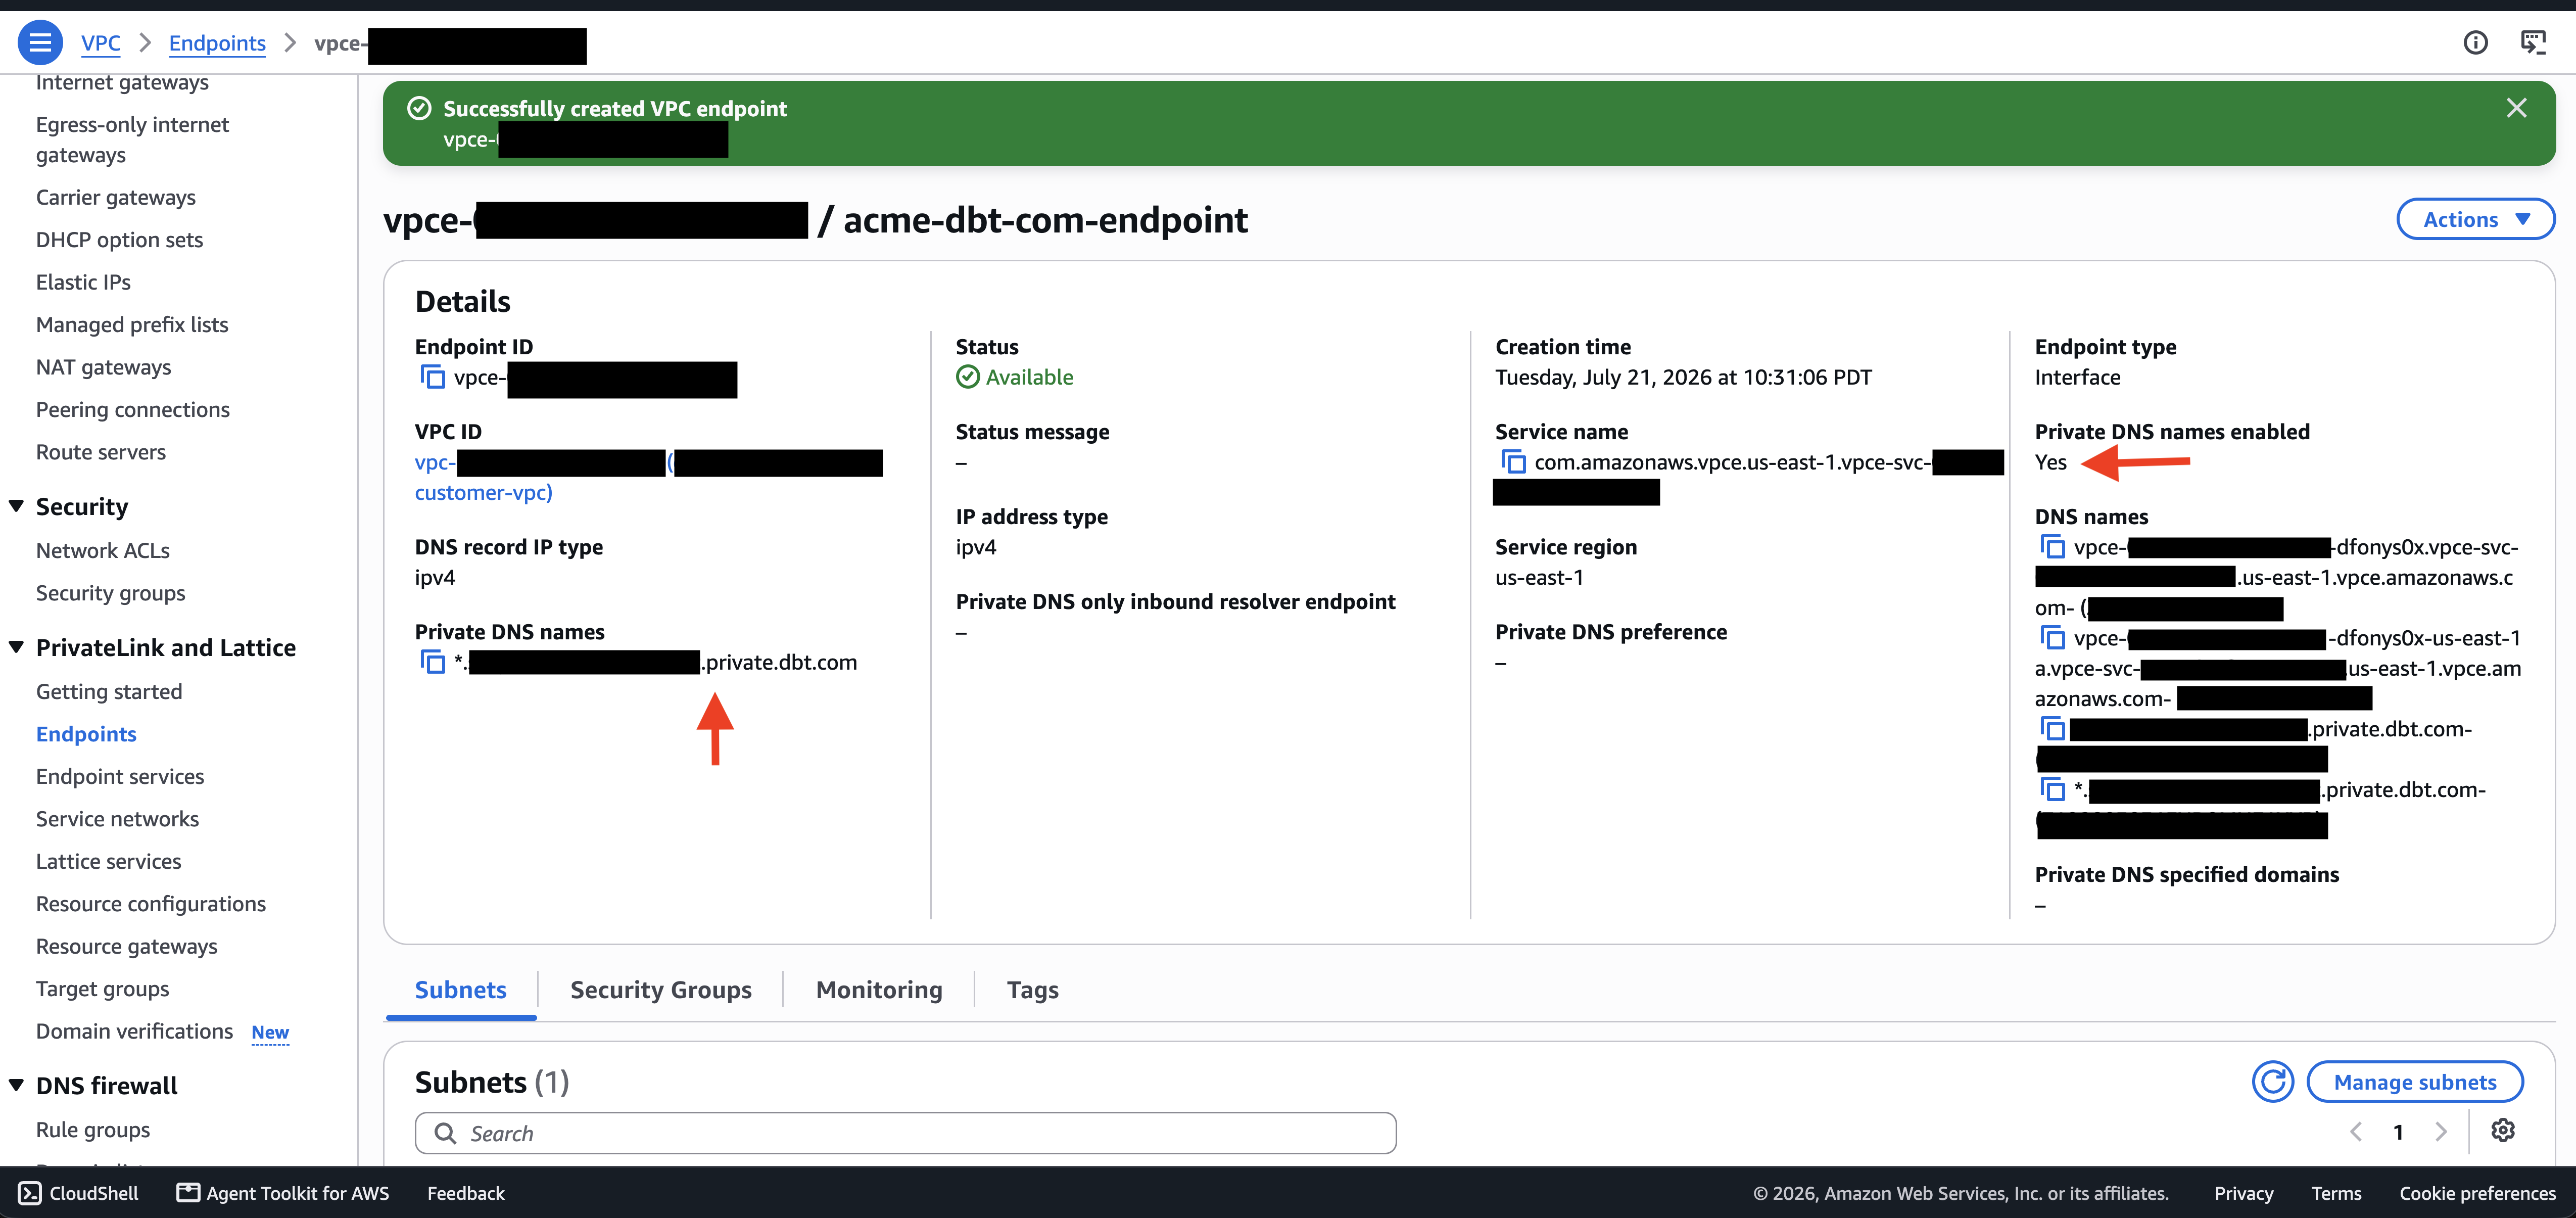The image size is (2576, 1218).
Task: Open Elastic IPs in sidebar
Action: pos(83,282)
